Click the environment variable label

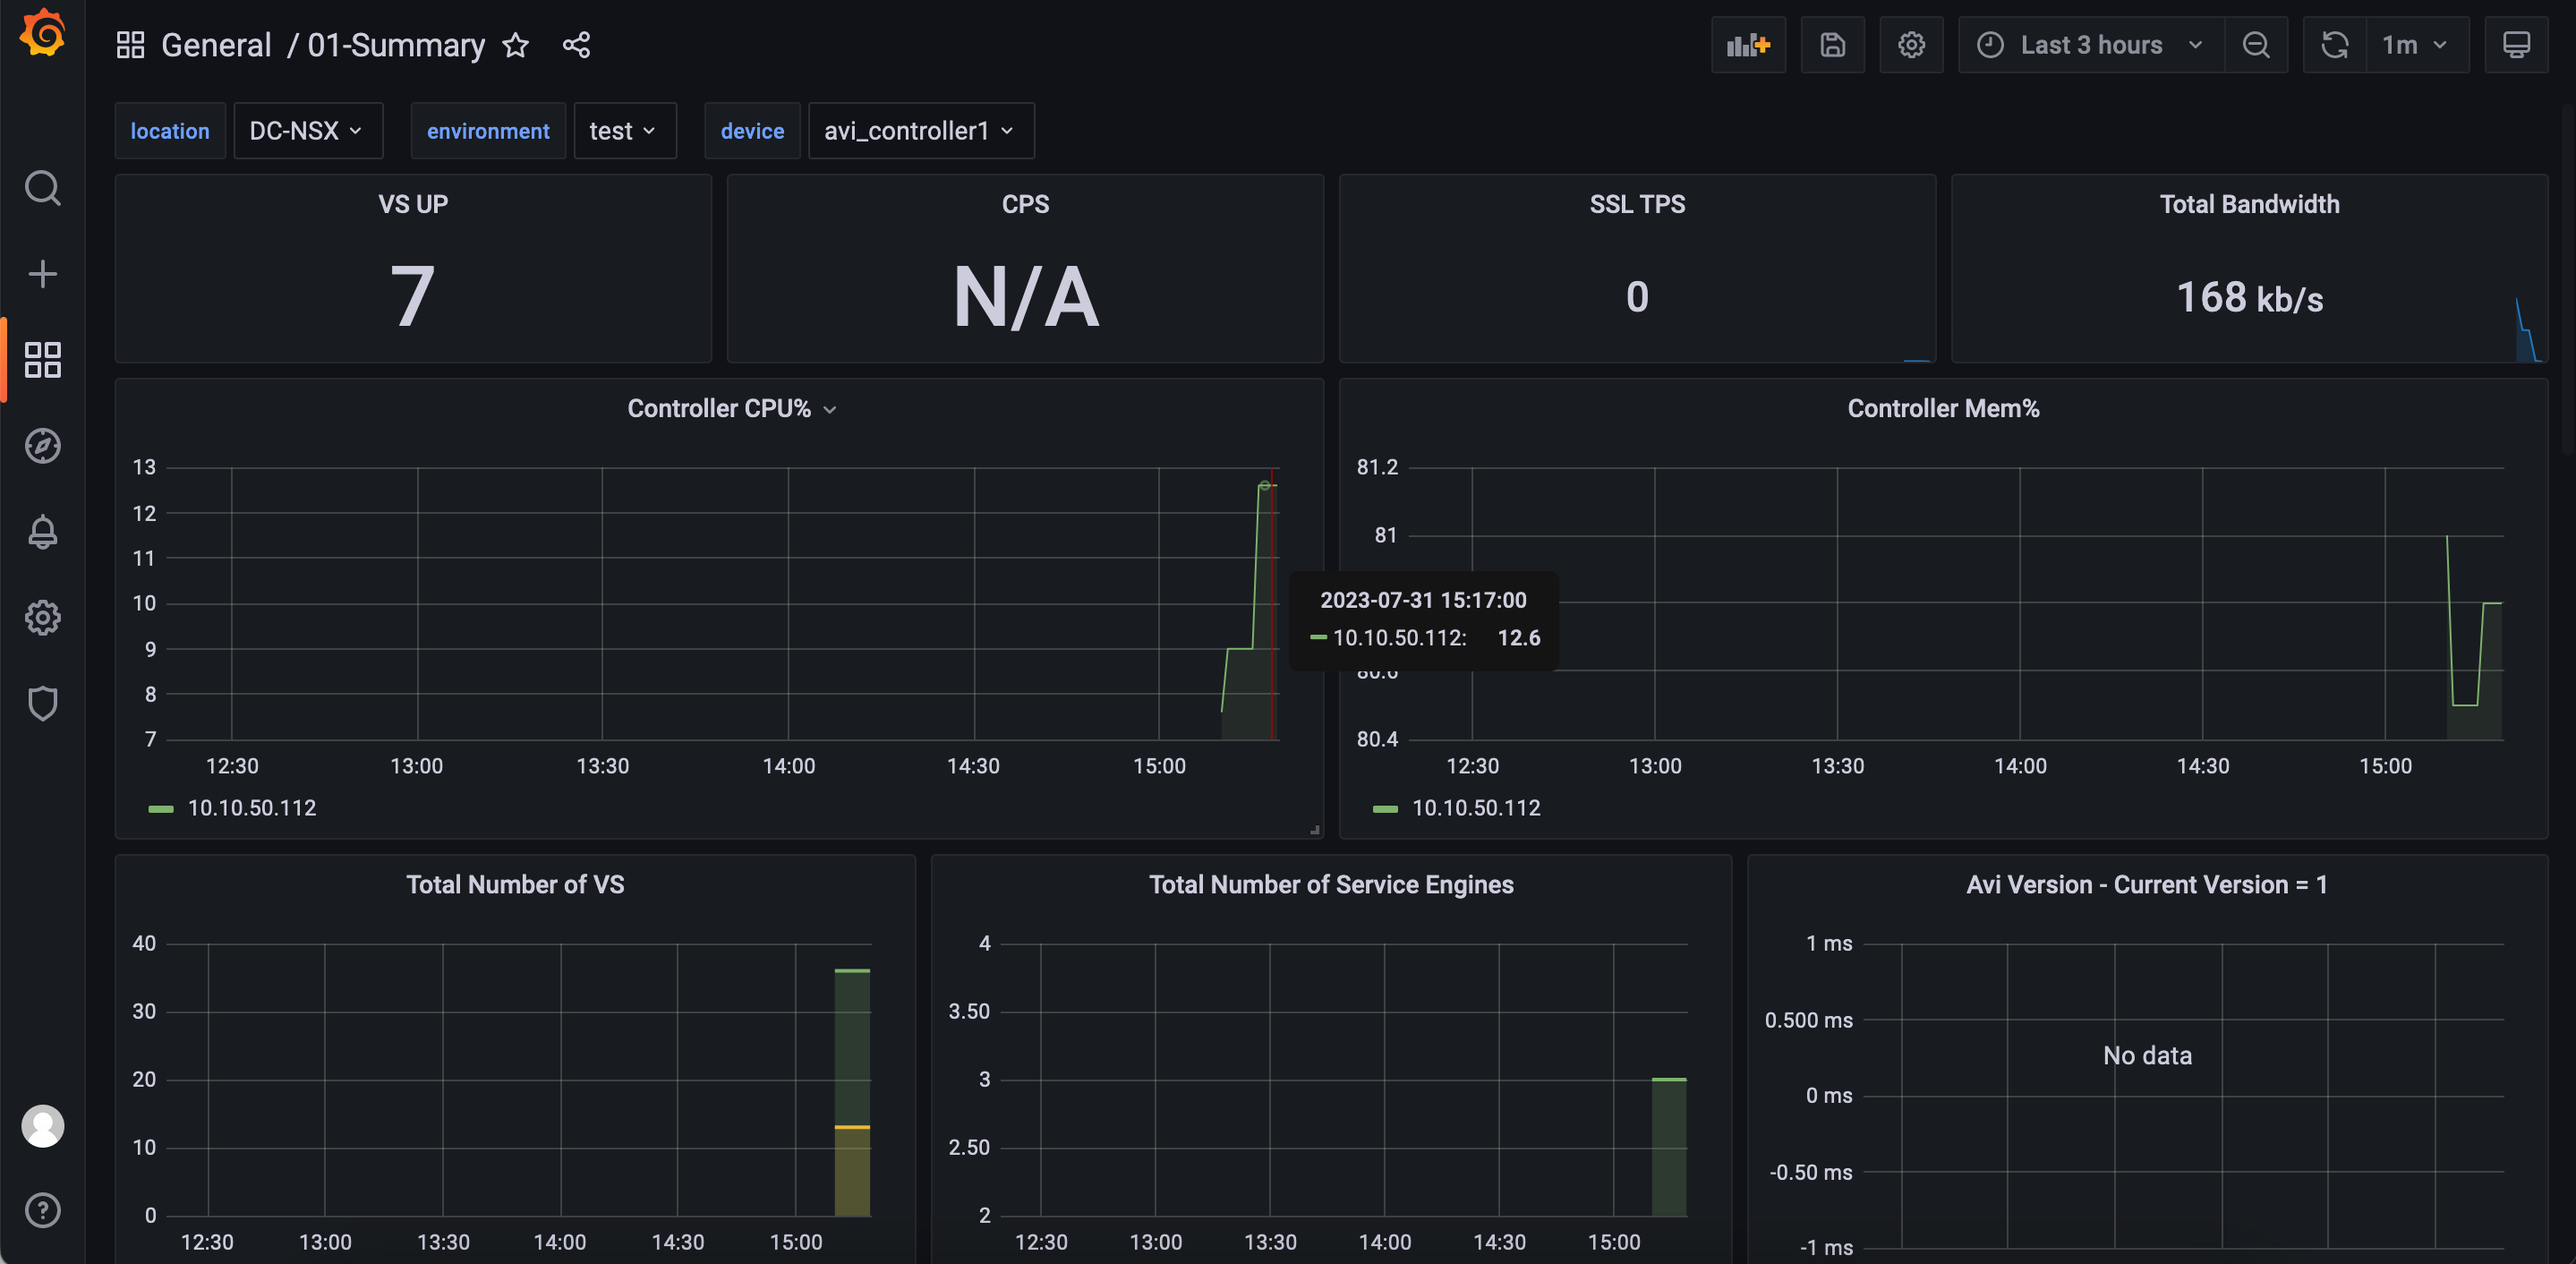click(x=488, y=131)
